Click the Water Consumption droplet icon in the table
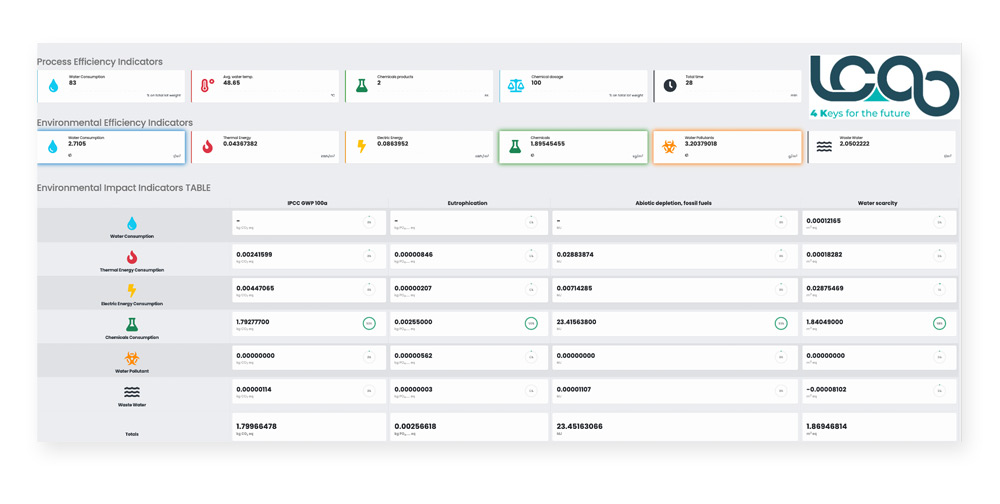 [132, 223]
